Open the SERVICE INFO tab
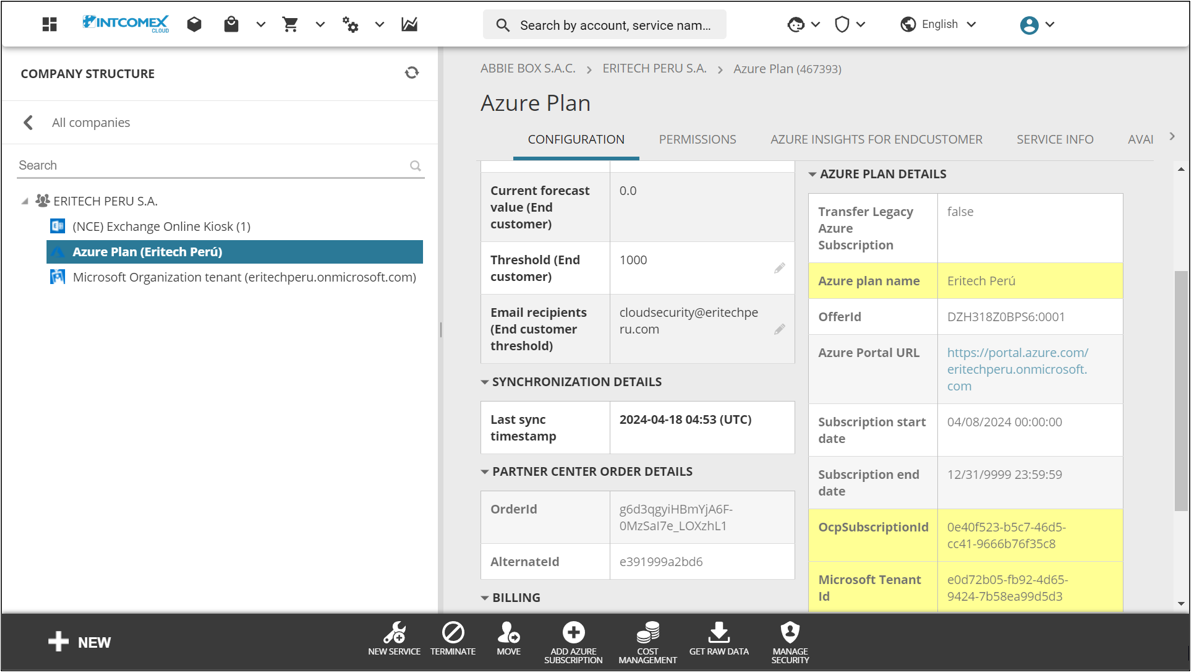 [1054, 139]
